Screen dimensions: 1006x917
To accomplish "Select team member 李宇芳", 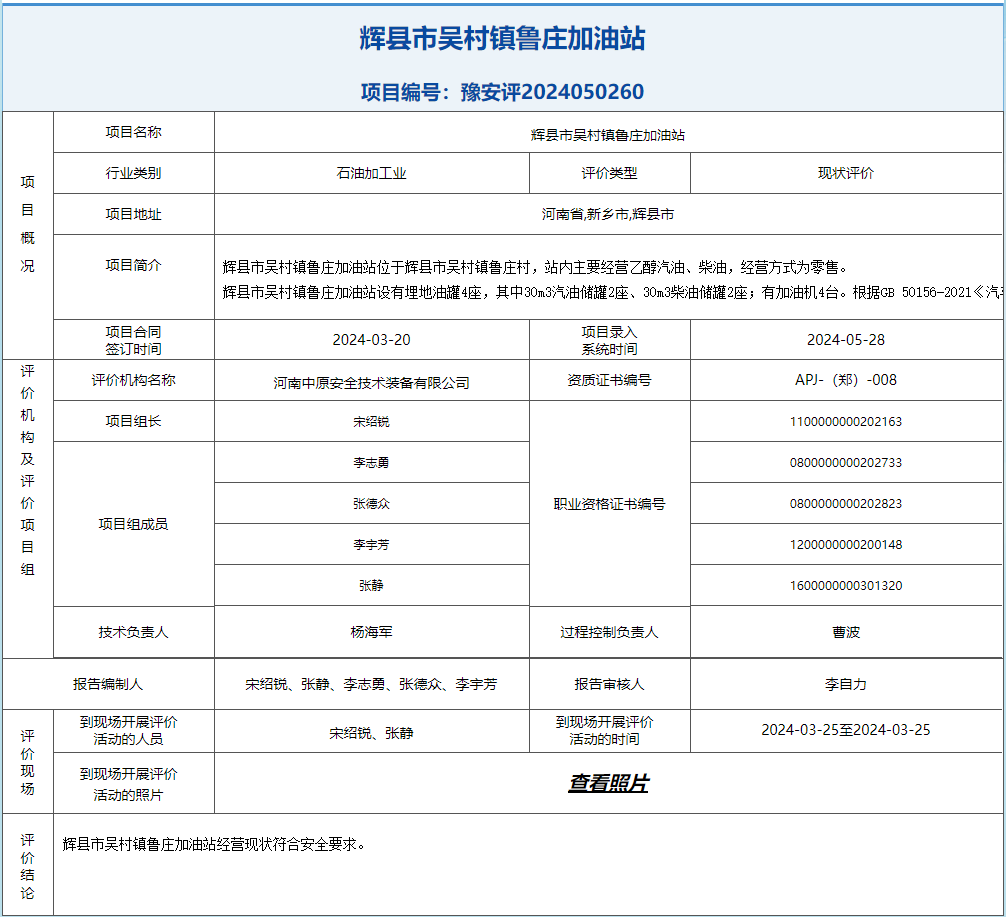I will click(x=371, y=545).
